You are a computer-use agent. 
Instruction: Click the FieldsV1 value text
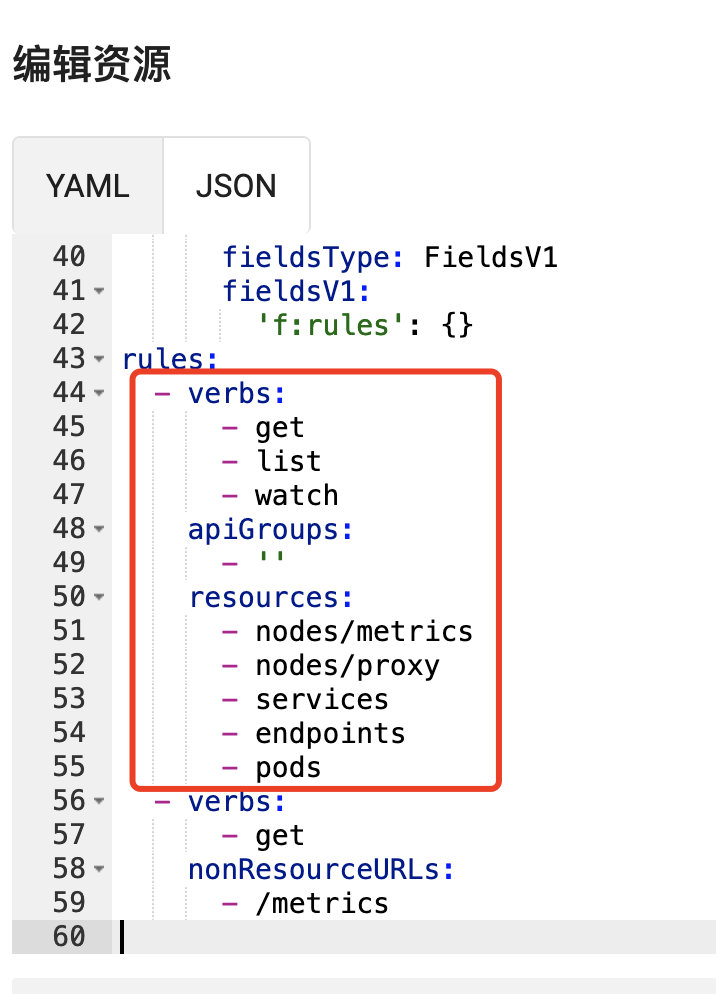click(x=490, y=256)
